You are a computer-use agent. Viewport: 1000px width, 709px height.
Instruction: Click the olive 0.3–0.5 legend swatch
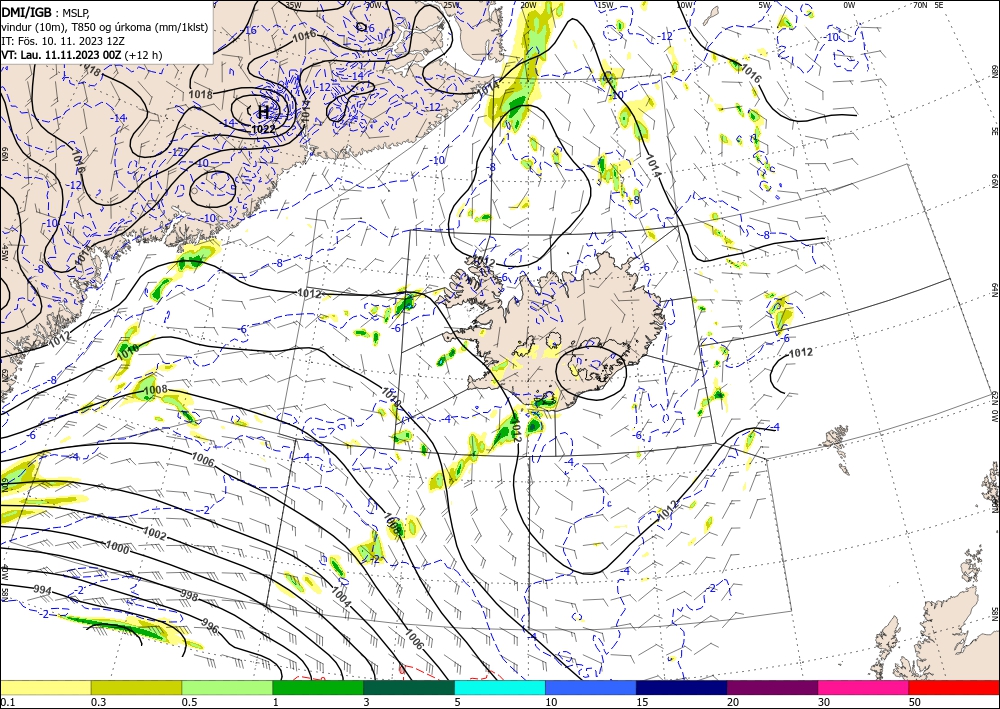coord(136,687)
